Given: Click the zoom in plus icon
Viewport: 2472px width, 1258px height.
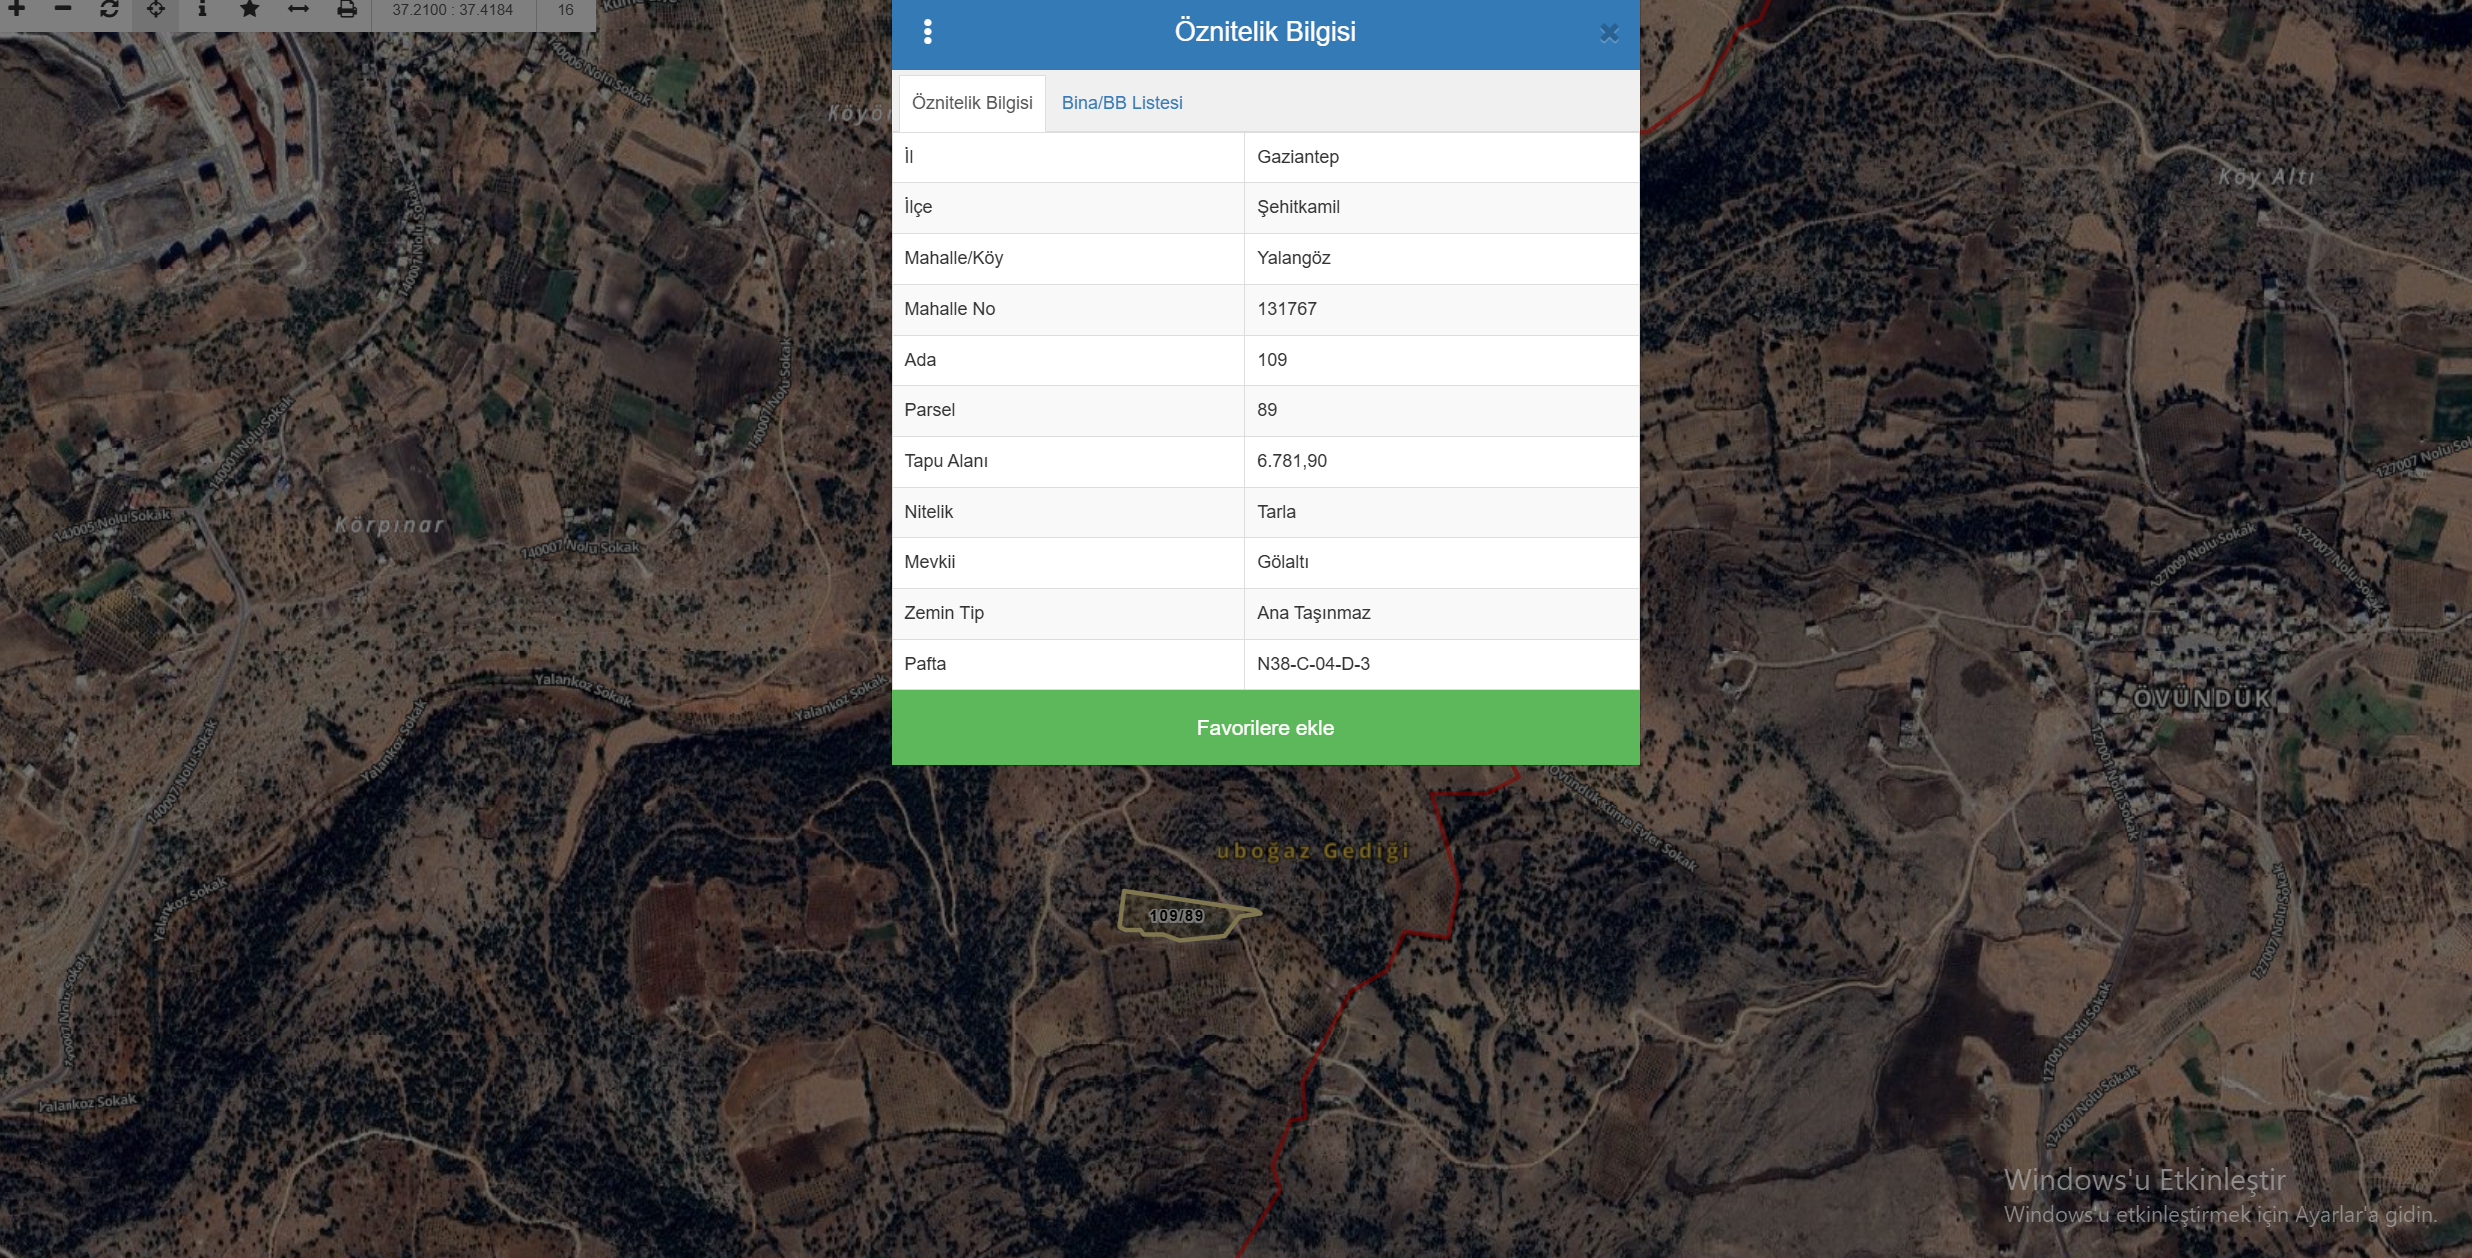Looking at the screenshot, I should point(17,9).
